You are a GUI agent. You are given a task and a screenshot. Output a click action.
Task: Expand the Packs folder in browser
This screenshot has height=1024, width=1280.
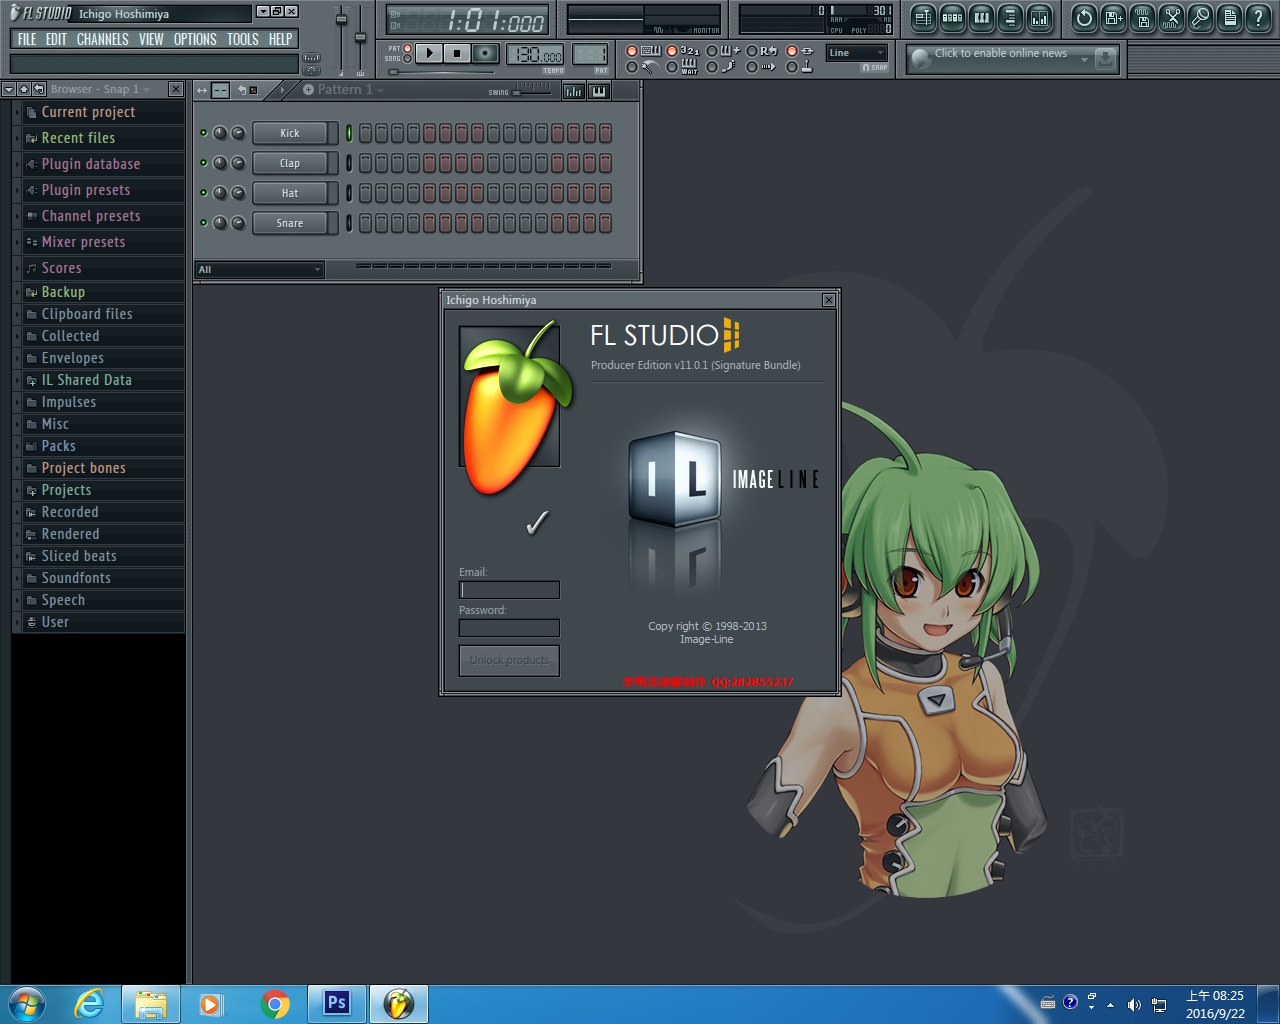[58, 446]
